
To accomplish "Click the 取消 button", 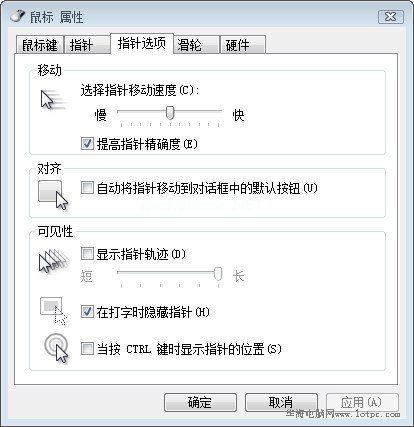I will coord(281,402).
